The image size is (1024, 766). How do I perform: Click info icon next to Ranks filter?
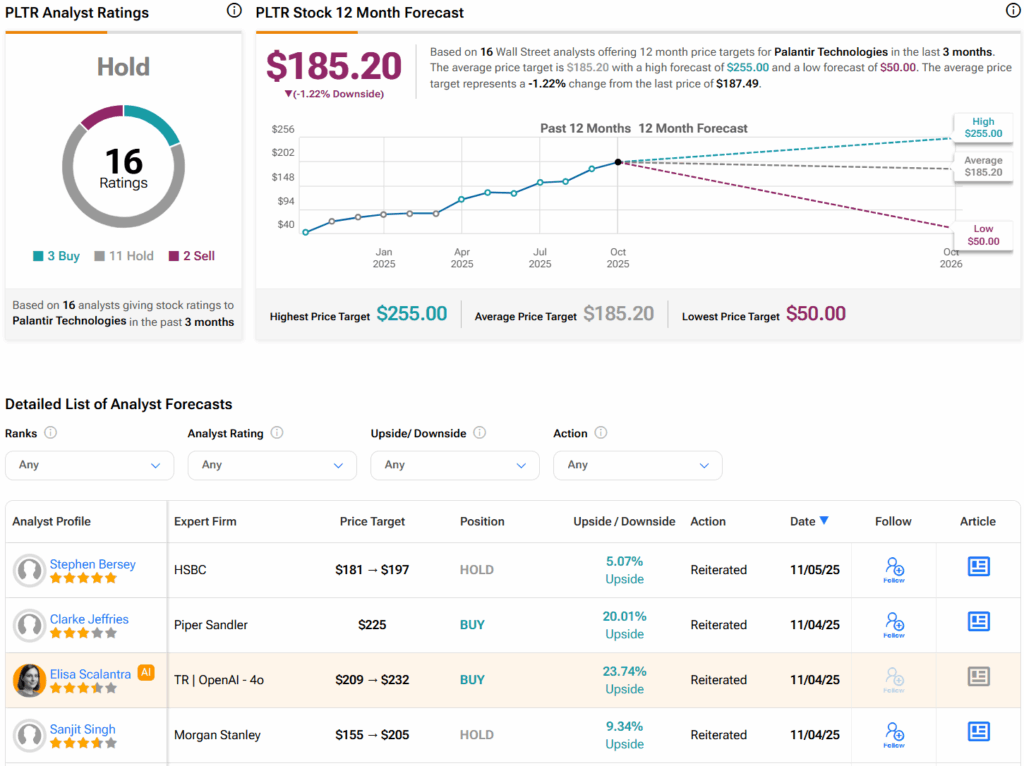point(50,433)
